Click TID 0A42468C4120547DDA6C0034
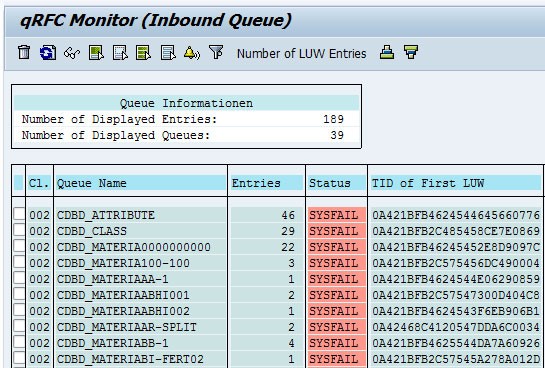Image resolution: width=545 pixels, height=368 pixels. pos(456,327)
